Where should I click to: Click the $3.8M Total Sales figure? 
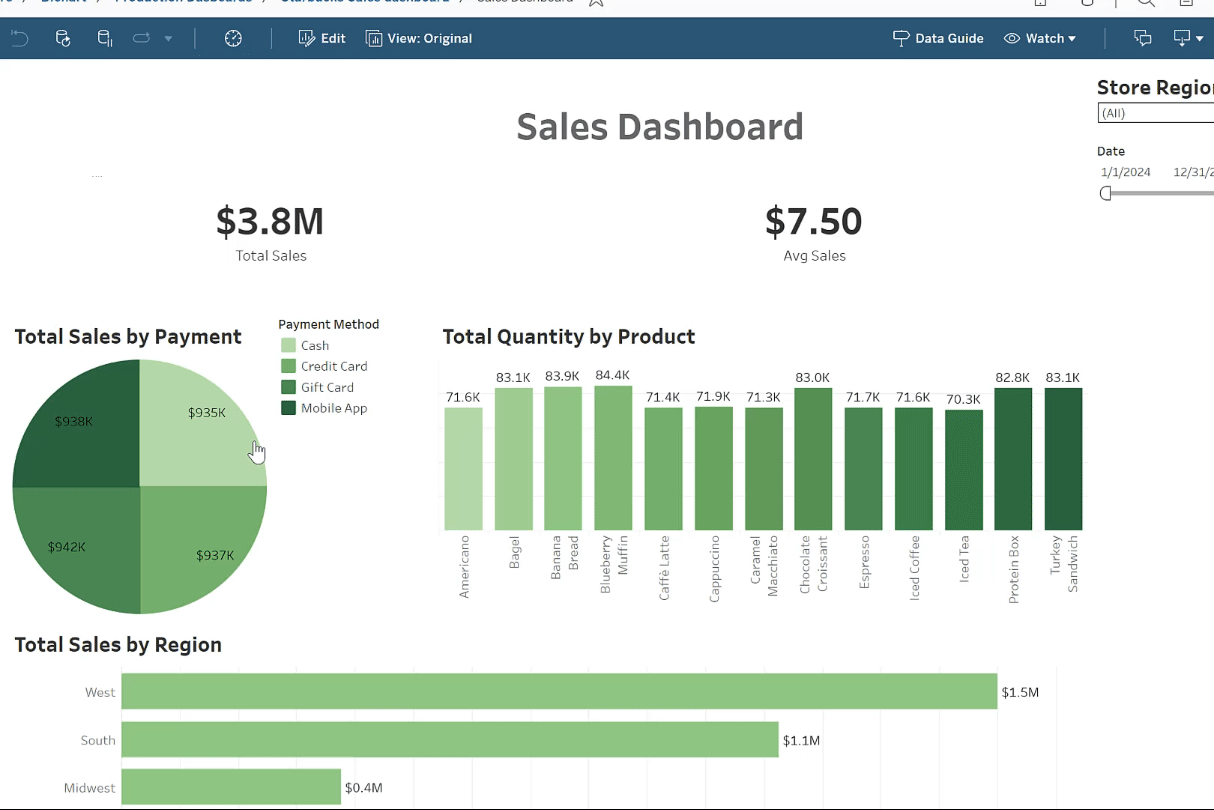coord(270,221)
